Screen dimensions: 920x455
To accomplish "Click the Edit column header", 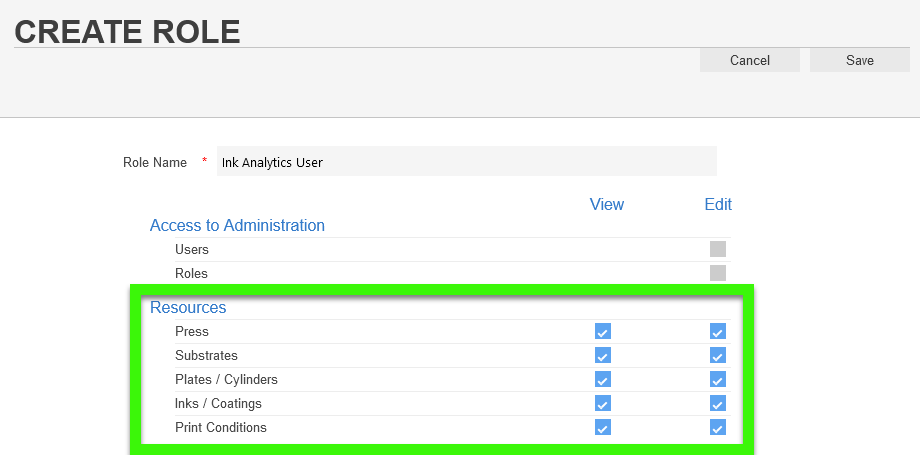I will pos(718,205).
